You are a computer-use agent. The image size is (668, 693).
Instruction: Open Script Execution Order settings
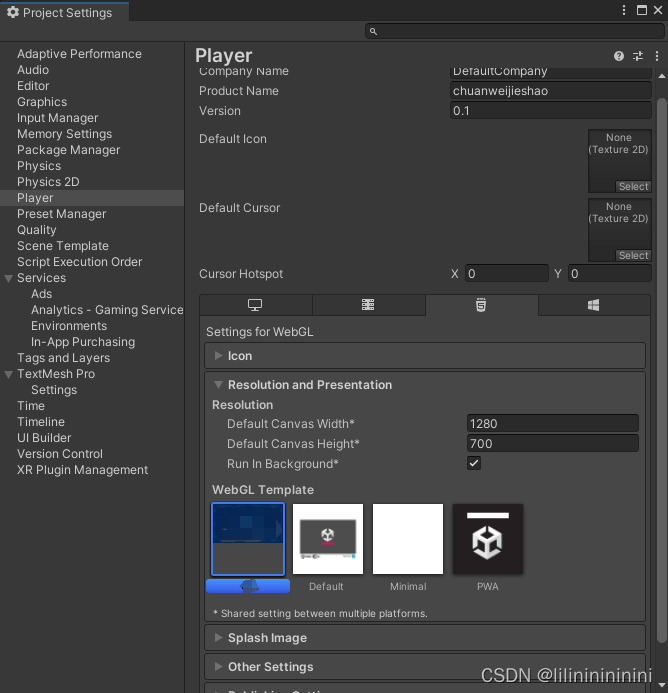click(x=80, y=262)
